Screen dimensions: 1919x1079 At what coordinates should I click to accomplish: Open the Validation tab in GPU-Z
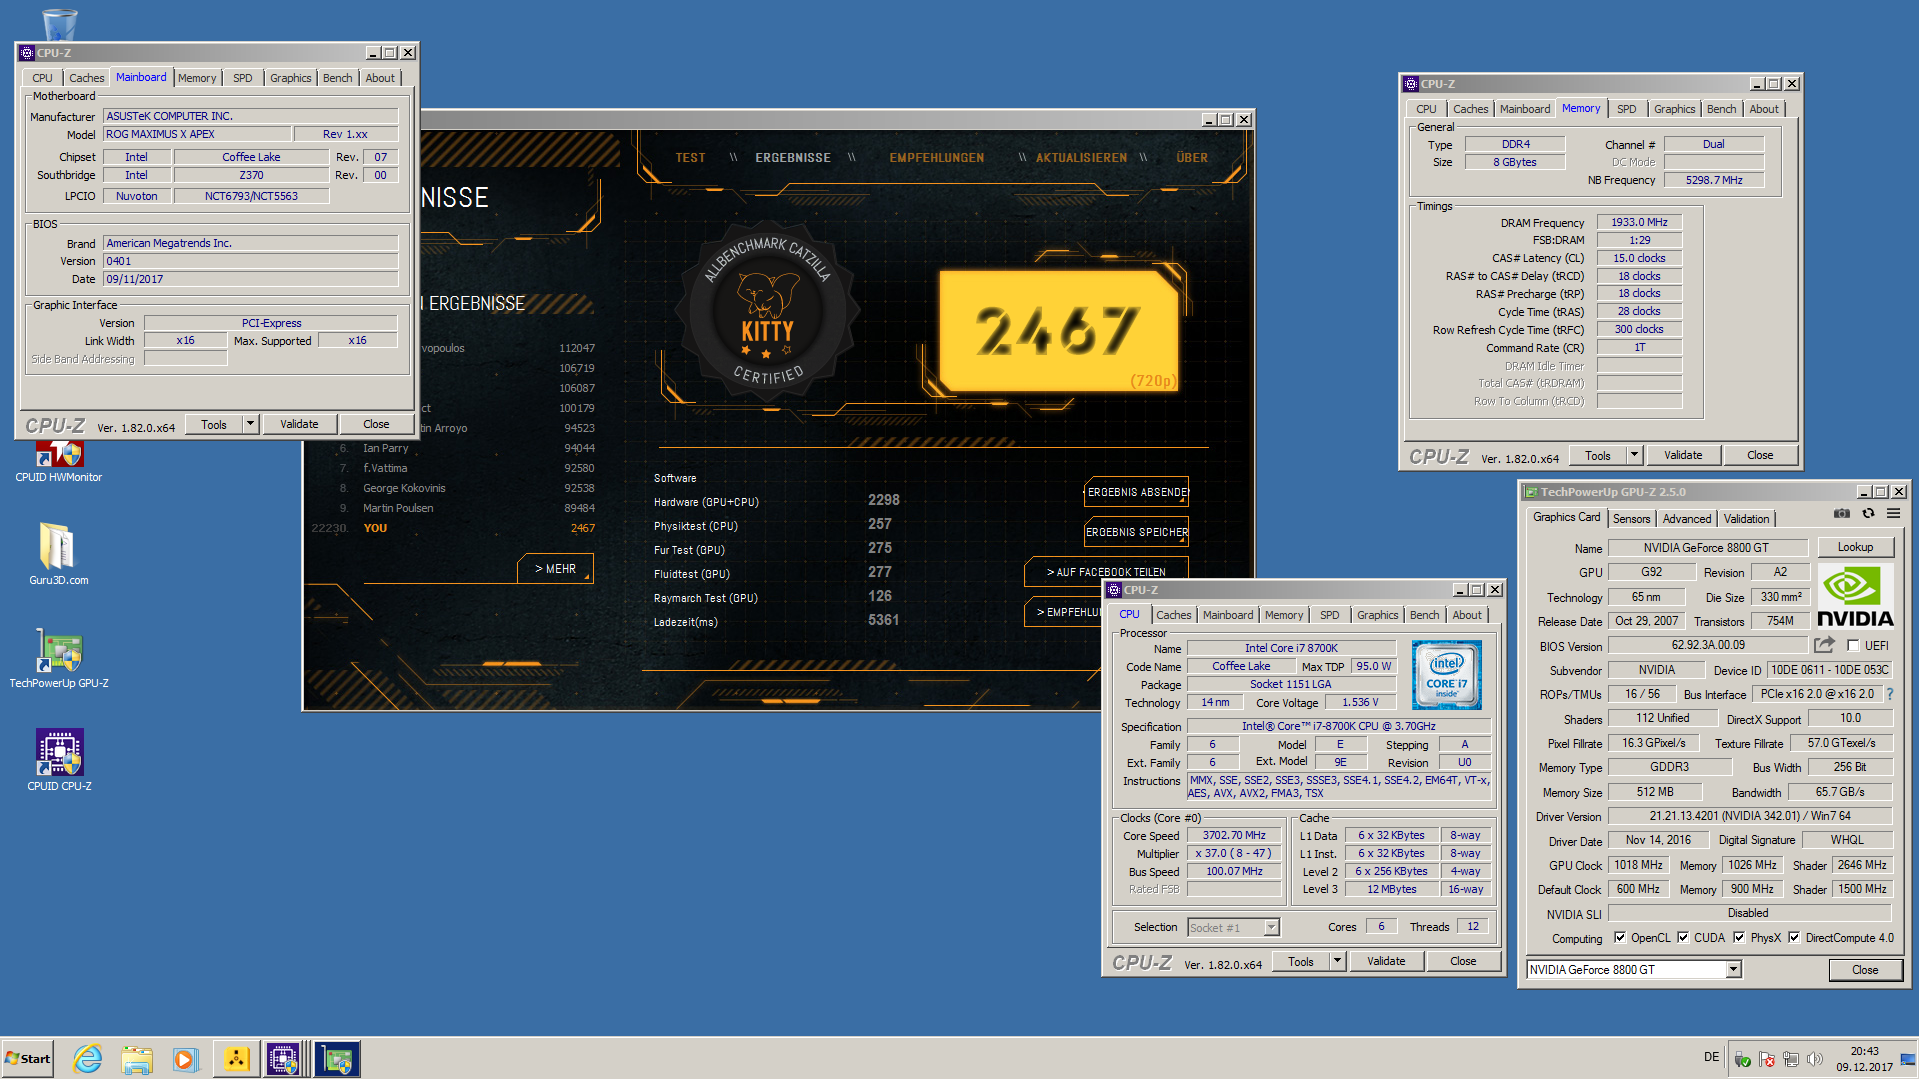pyautogui.click(x=1746, y=519)
